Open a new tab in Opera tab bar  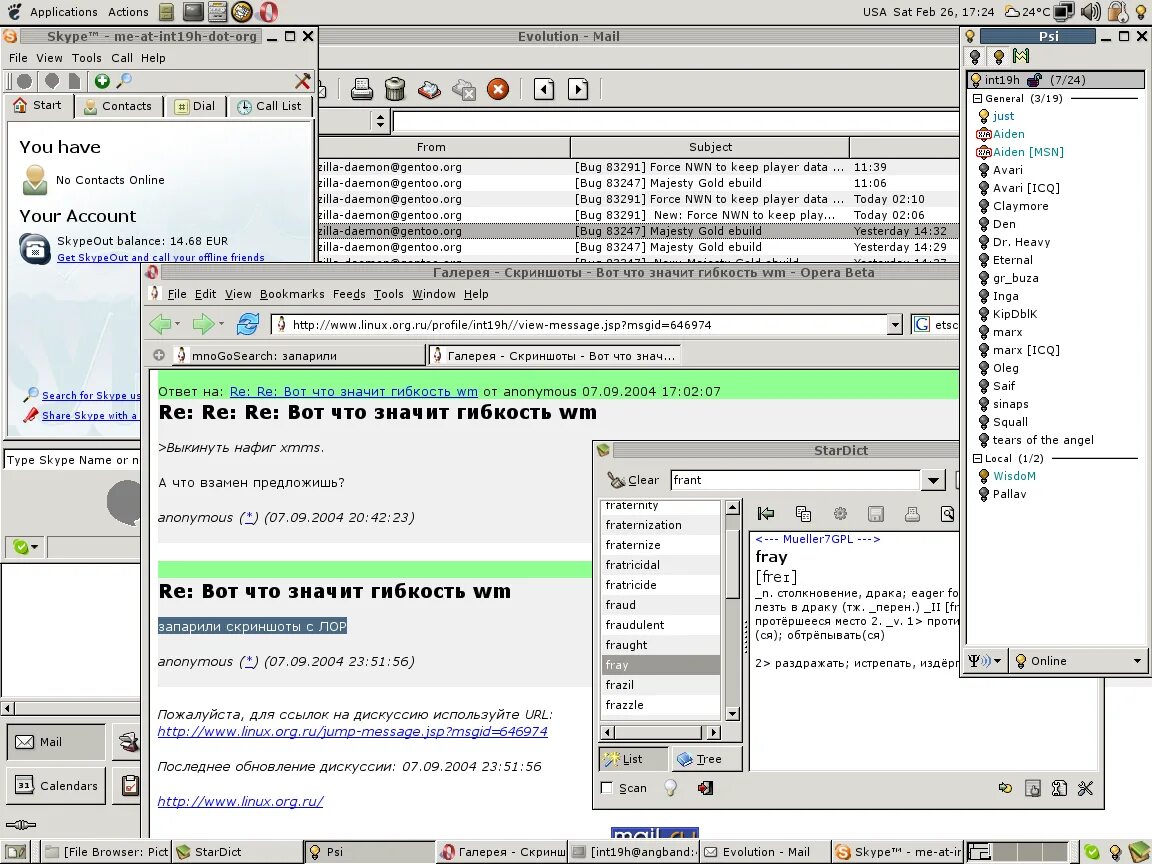pyautogui.click(x=159, y=356)
